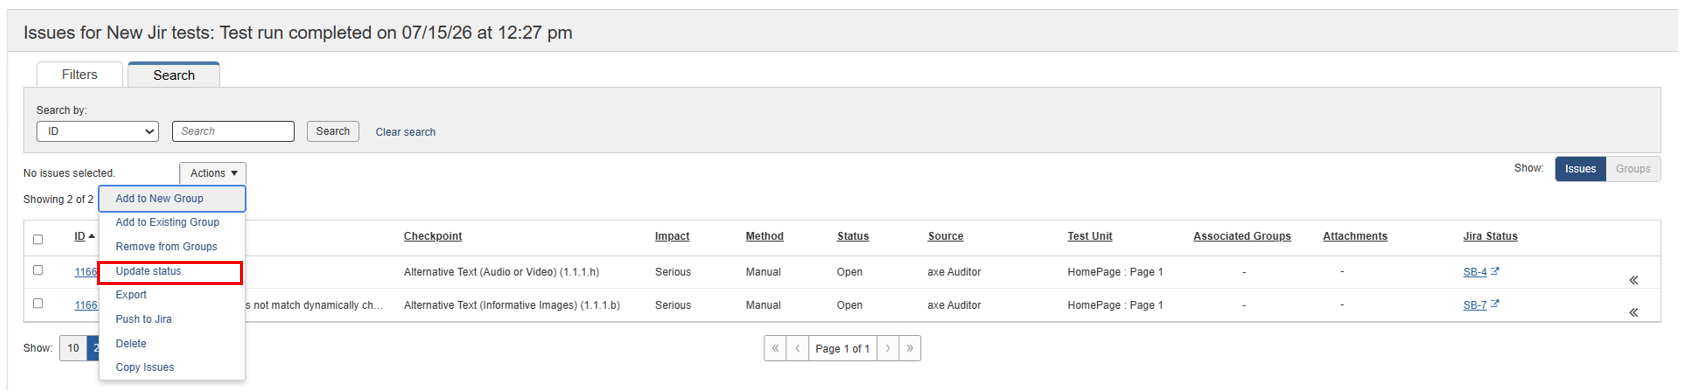Image resolution: width=1681 pixels, height=392 pixels.
Task: Choose Delete from Actions menu
Action: click(172, 343)
